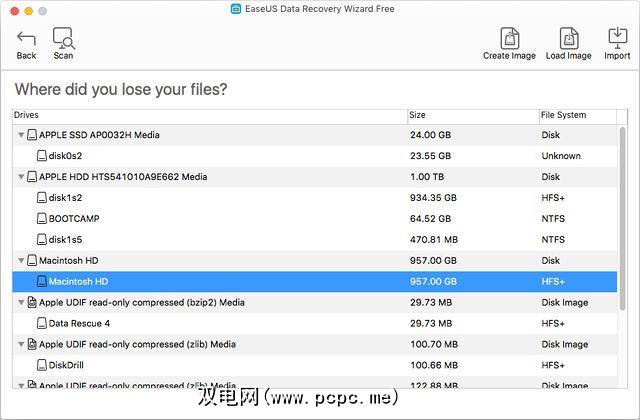Select the DiskDrill volume
This screenshot has height=420, width=640.
pos(315,365)
